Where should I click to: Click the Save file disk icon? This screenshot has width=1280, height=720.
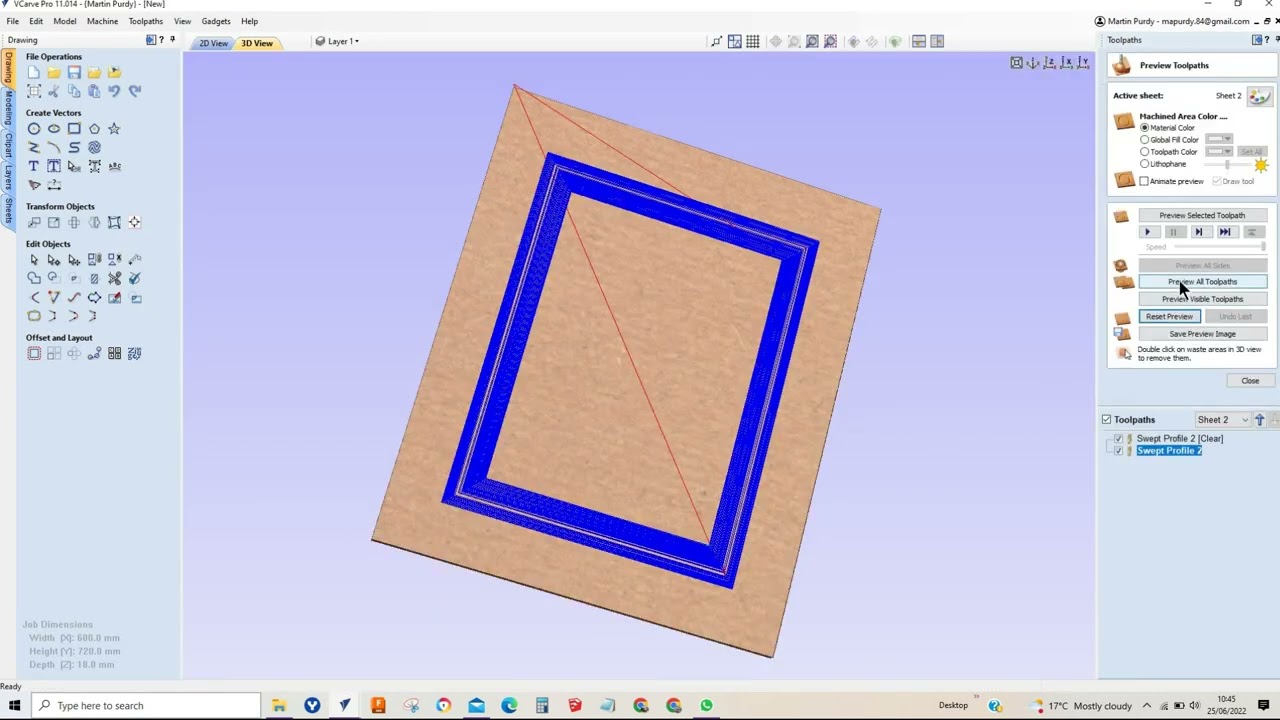[74, 72]
